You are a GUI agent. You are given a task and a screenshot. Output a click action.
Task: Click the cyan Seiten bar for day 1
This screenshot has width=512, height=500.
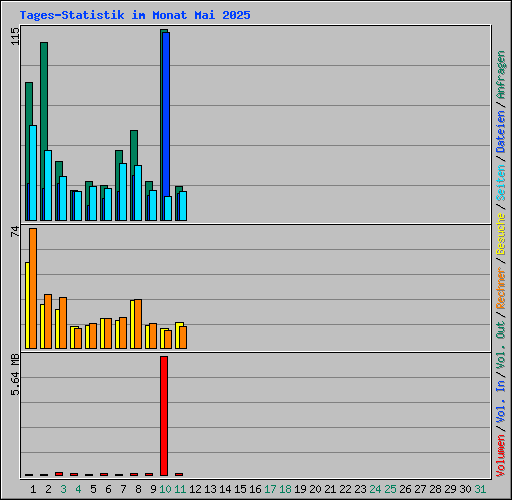[33, 173]
